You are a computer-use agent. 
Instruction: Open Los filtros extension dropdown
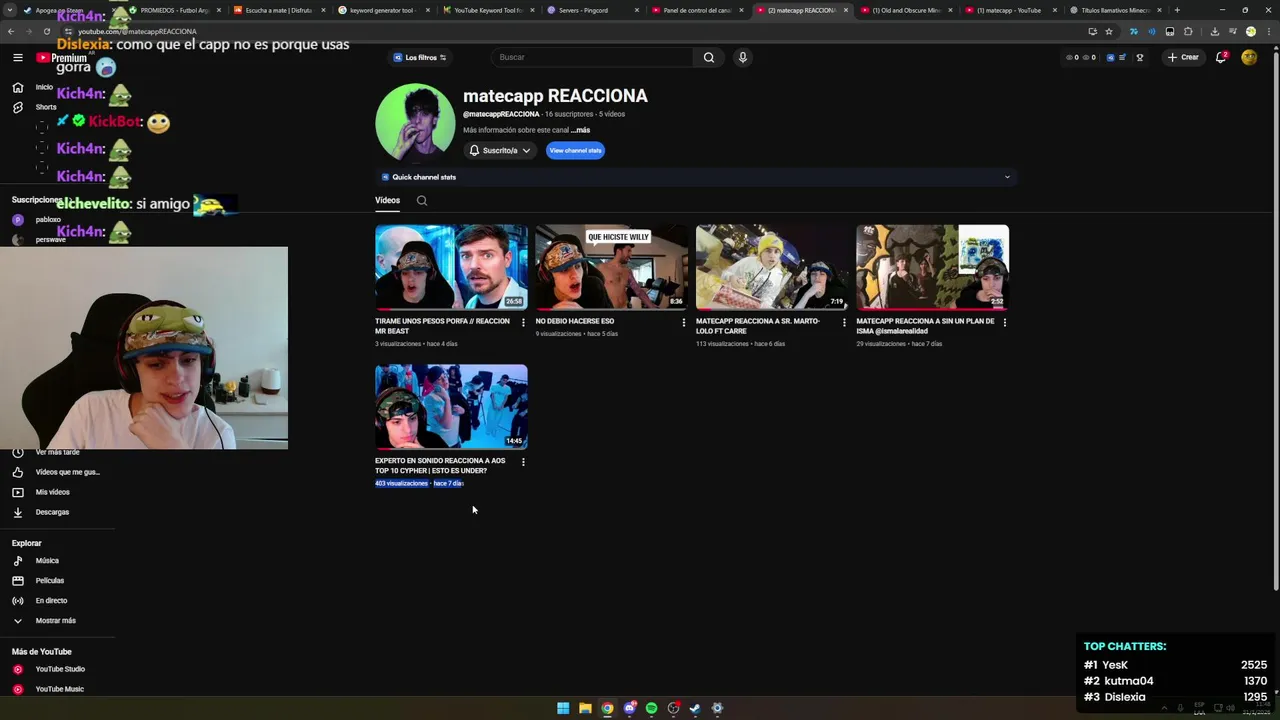point(420,57)
